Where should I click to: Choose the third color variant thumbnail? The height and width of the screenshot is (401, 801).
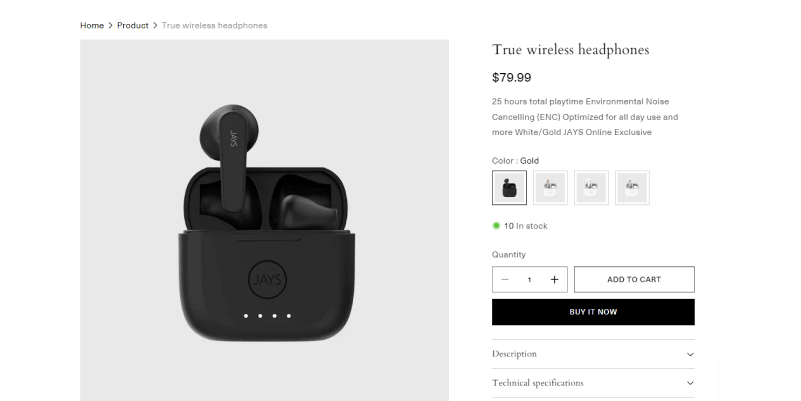tap(591, 187)
